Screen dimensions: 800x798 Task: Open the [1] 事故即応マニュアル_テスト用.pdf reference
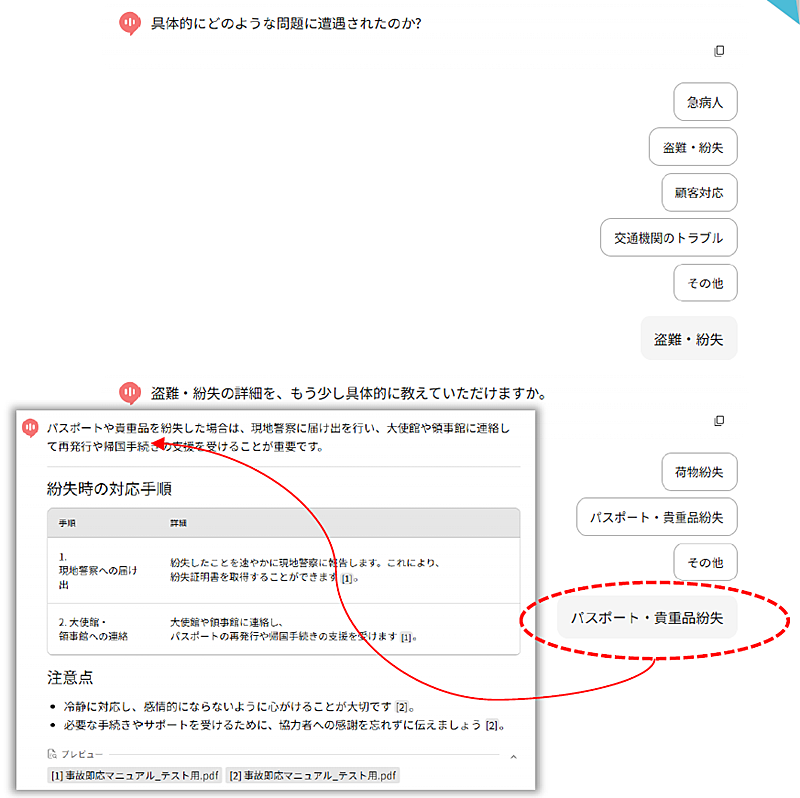(136, 775)
